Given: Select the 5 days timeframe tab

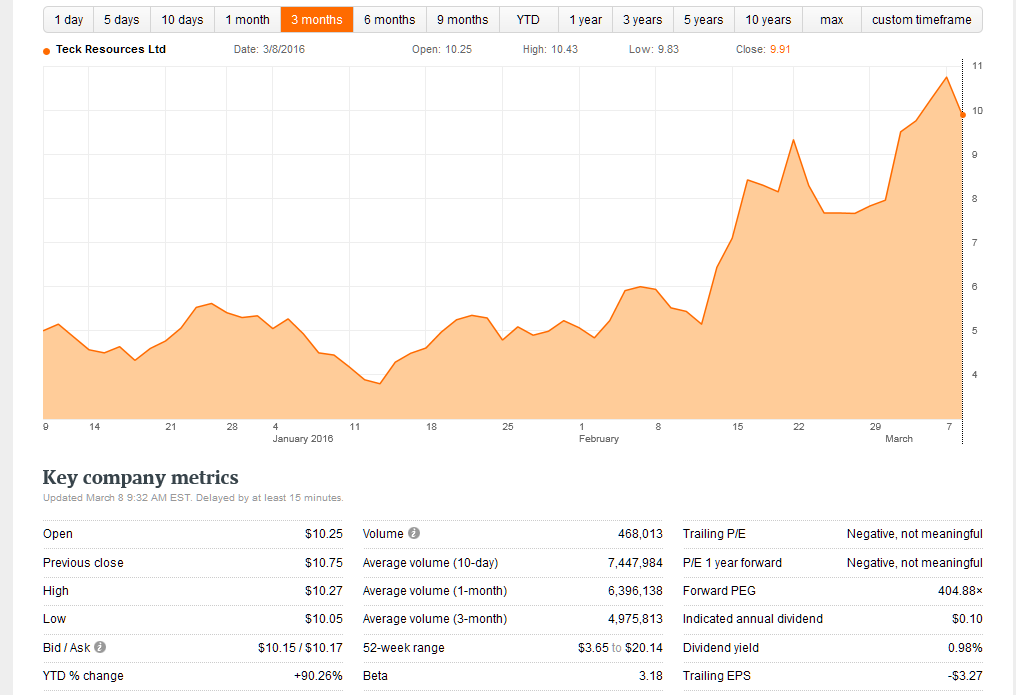Looking at the screenshot, I should (122, 20).
